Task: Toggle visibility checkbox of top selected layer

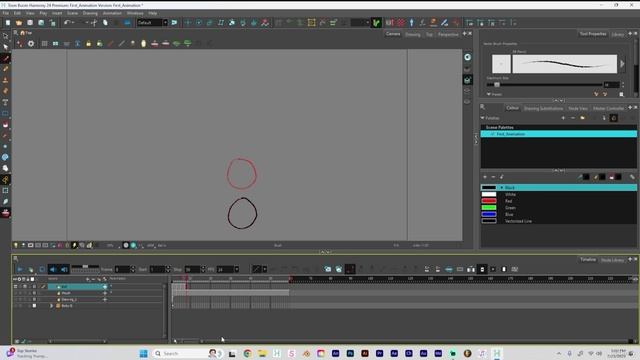Action: coord(16,287)
